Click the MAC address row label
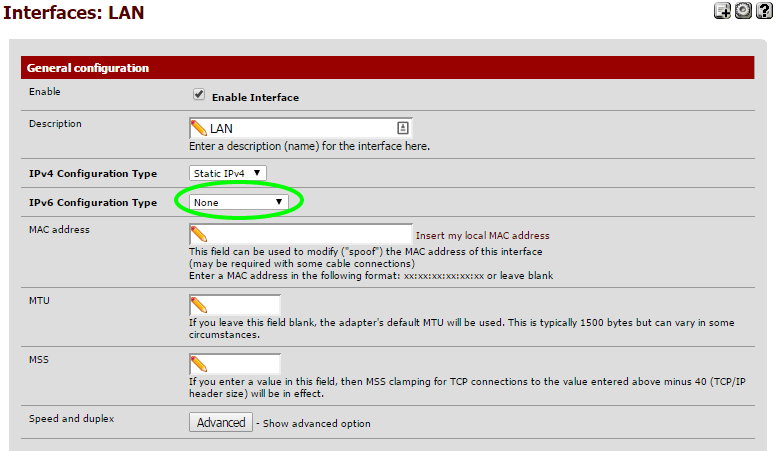This screenshot has width=779, height=451. [59, 229]
